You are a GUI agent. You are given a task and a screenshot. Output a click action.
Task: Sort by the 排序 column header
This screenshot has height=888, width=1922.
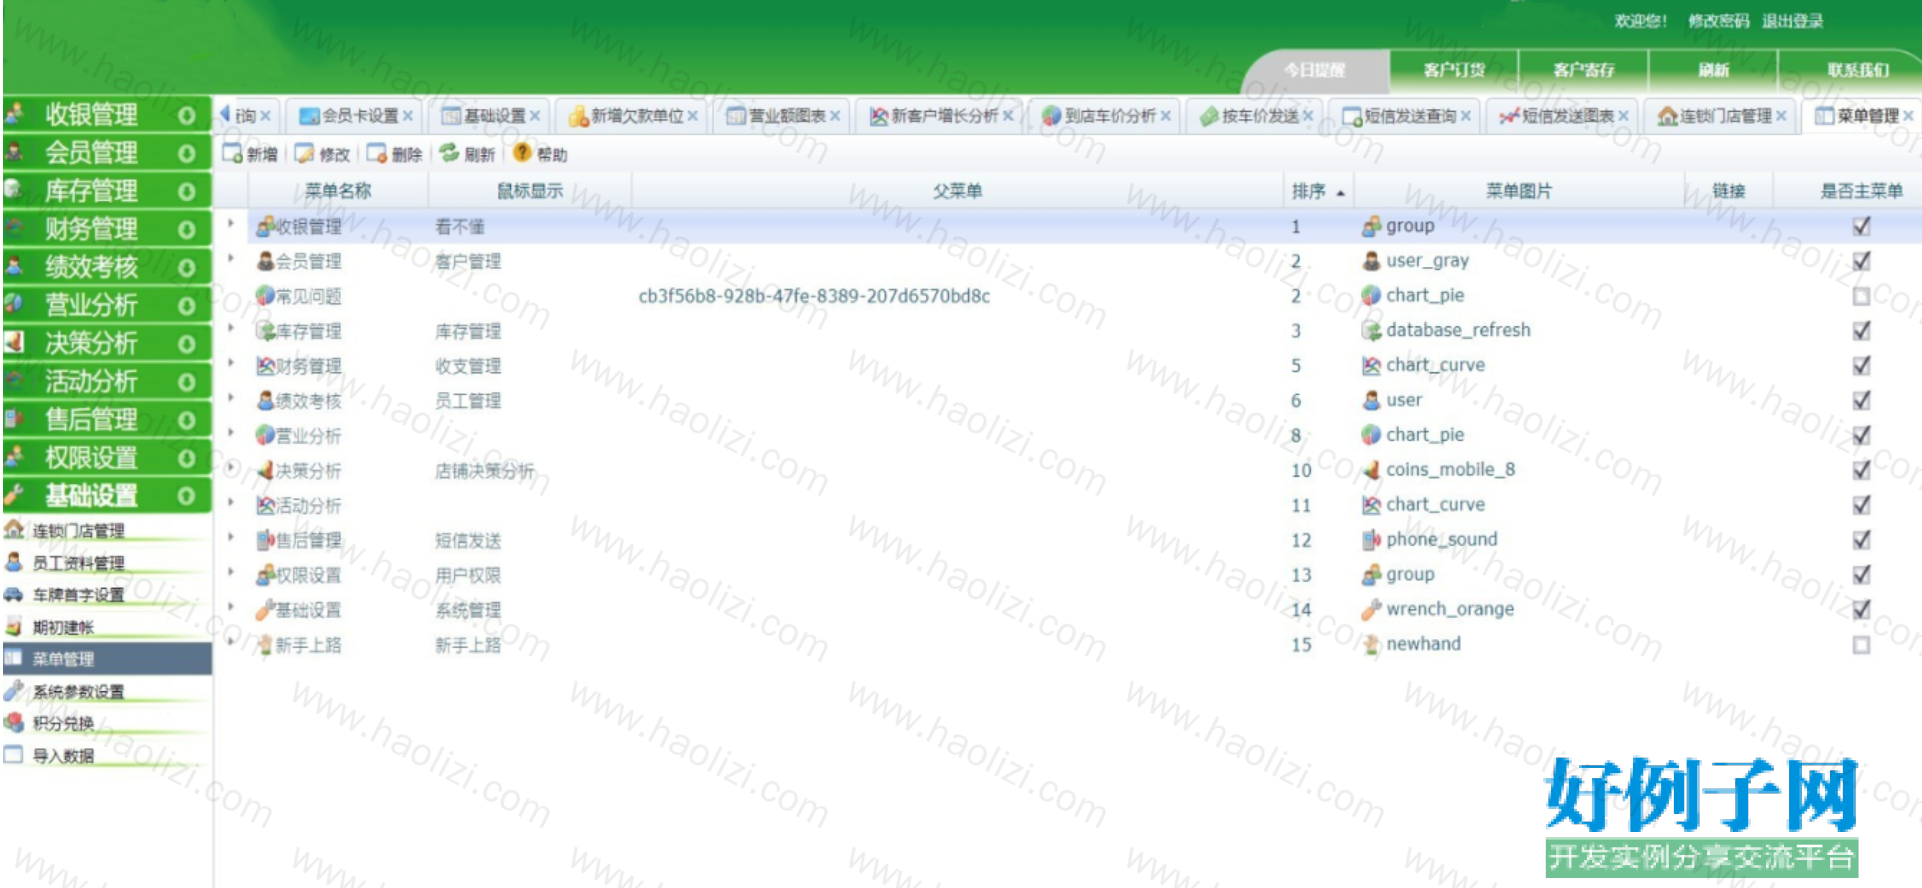(x=1316, y=191)
